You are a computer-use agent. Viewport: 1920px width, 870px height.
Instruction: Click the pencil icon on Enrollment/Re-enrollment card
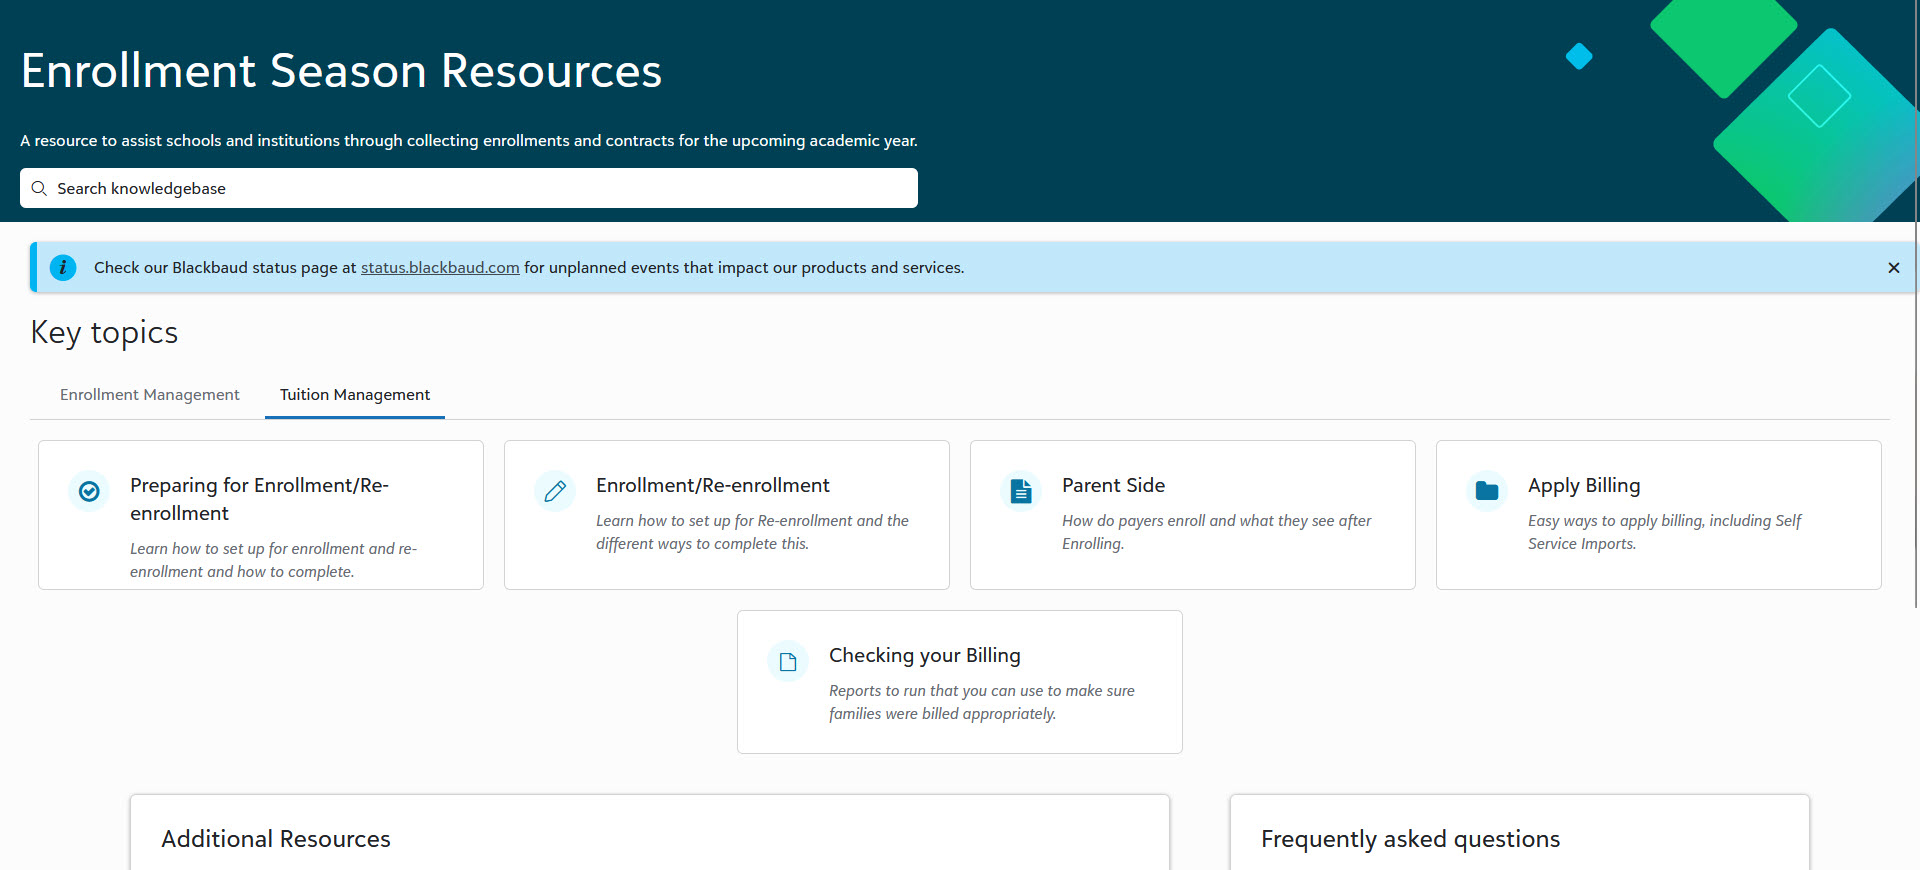tap(555, 491)
